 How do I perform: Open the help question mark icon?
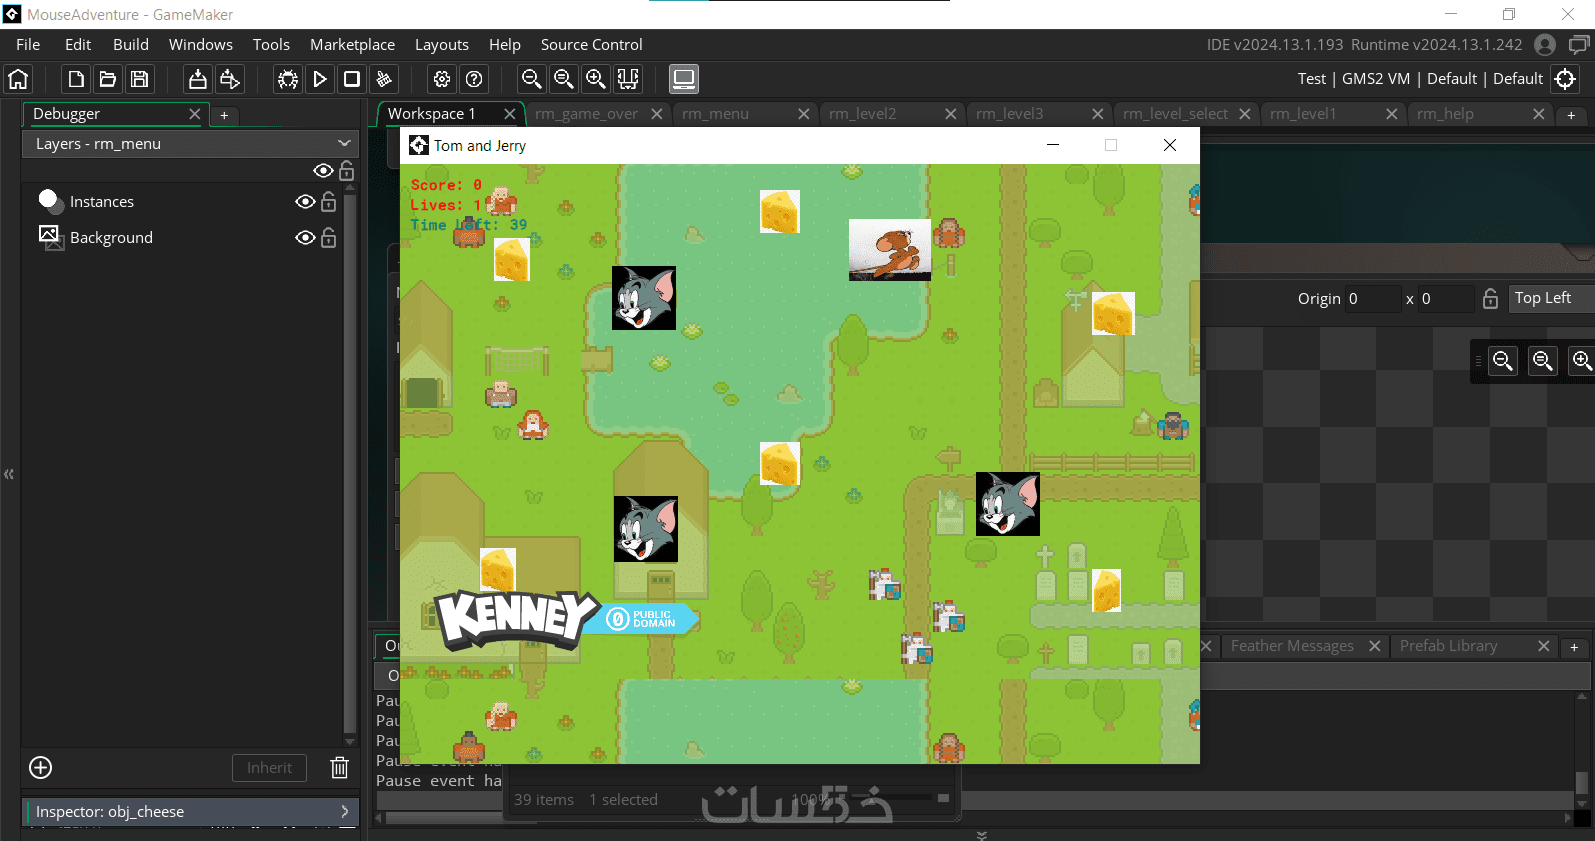[x=474, y=79]
